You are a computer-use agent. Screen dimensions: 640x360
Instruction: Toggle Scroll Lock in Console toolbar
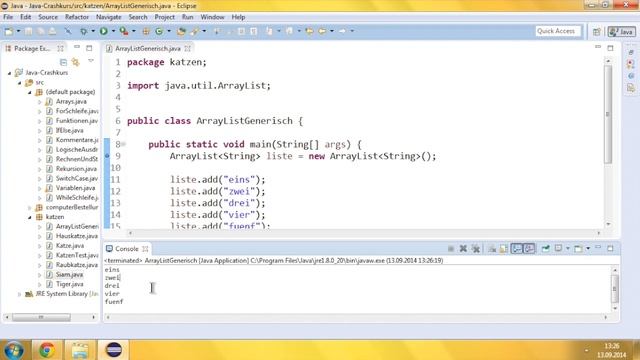pyautogui.click(x=504, y=249)
